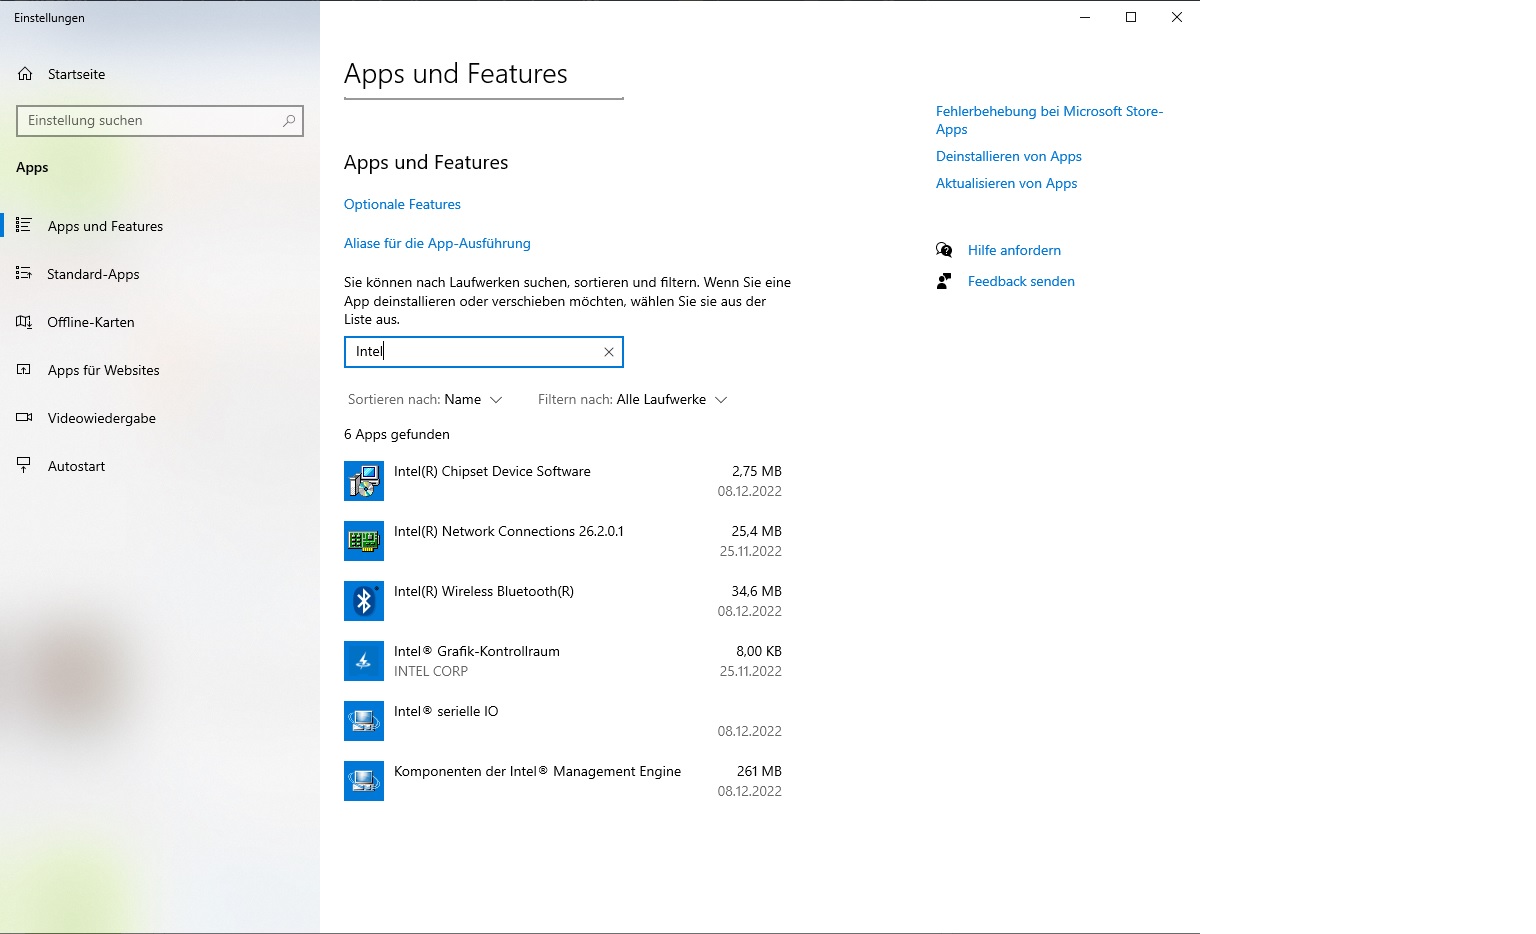Click the Hilfe anfordern link
The width and height of the screenshot is (1536, 934).
point(1014,250)
